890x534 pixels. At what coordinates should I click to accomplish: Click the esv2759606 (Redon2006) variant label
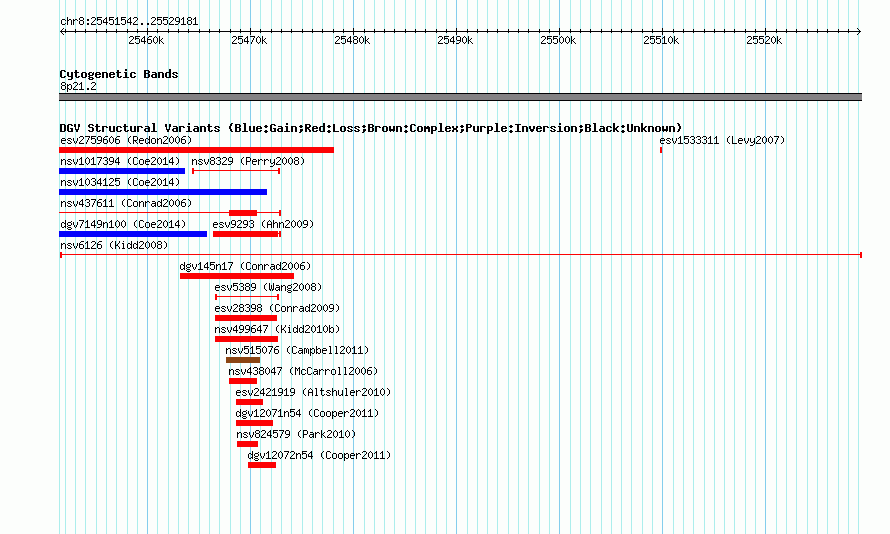click(126, 140)
